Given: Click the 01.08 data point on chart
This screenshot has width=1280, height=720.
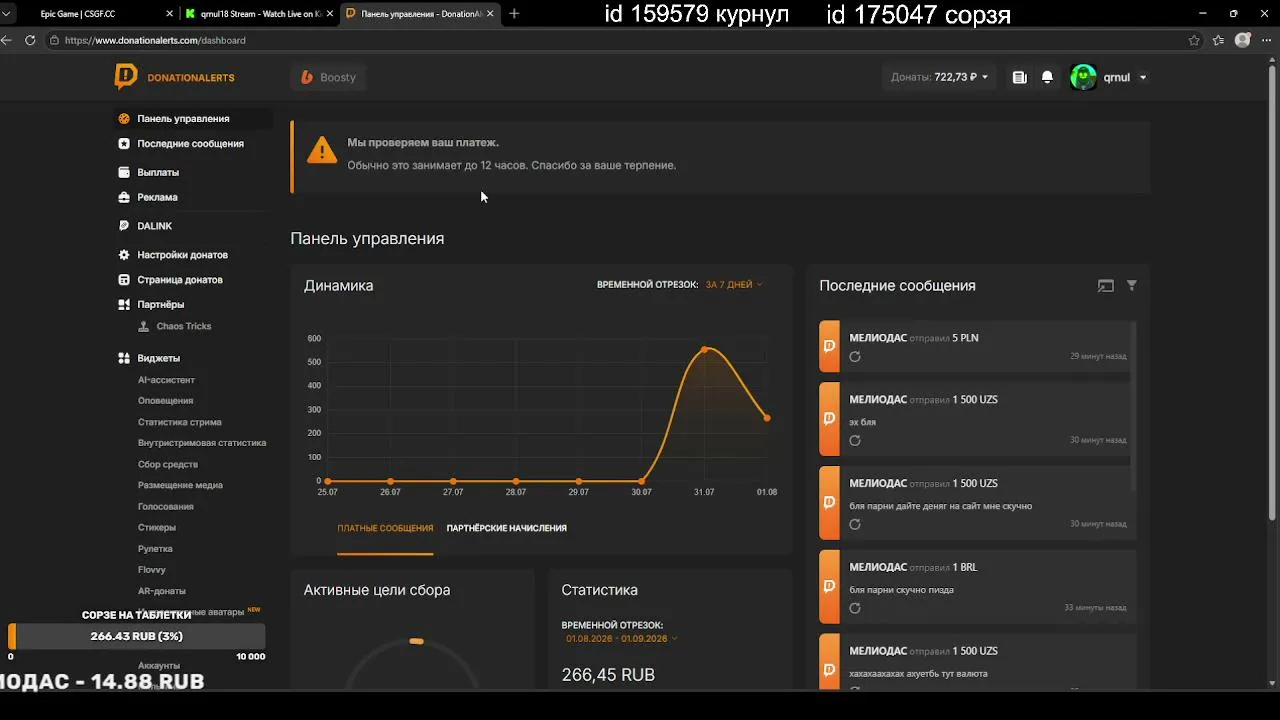Looking at the screenshot, I should [767, 418].
